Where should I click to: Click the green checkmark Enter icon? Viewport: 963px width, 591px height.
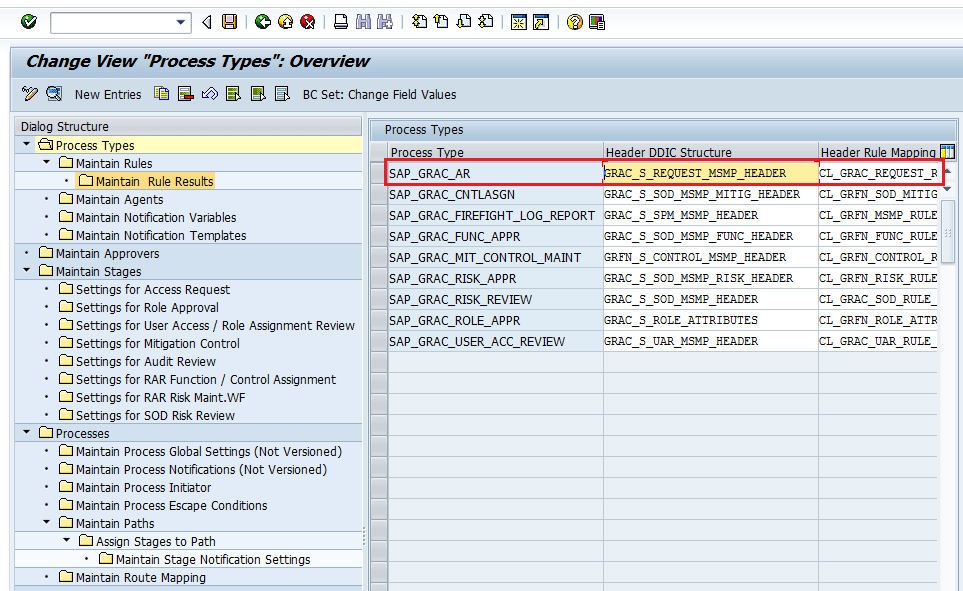pos(28,22)
